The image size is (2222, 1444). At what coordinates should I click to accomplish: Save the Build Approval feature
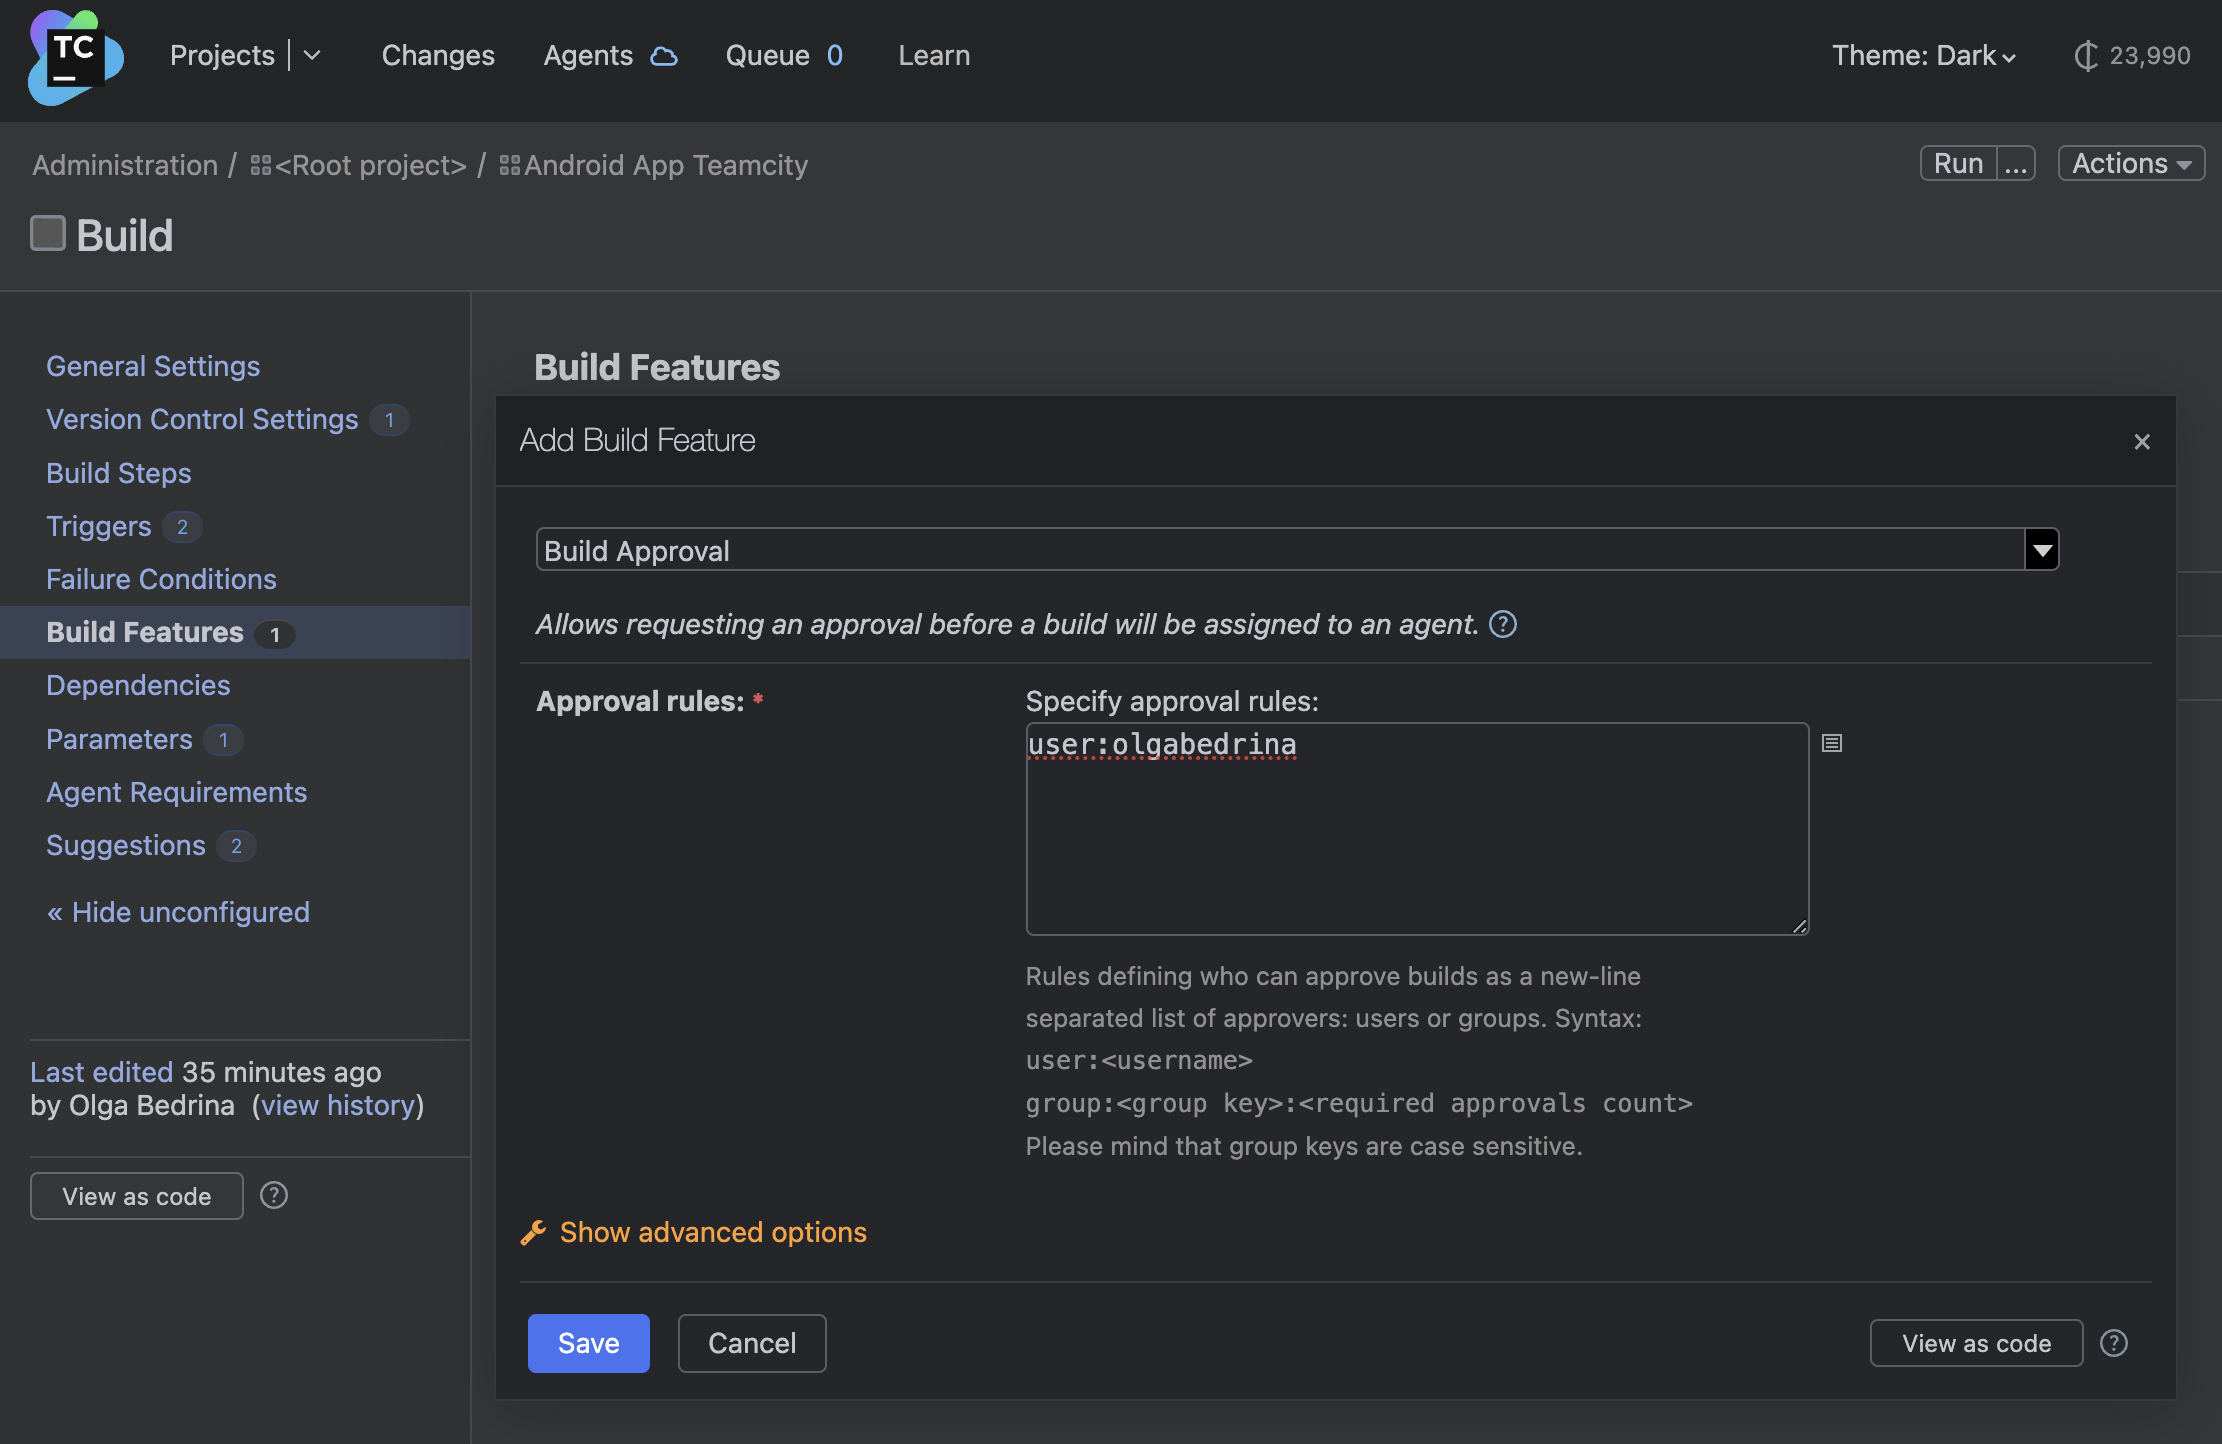tap(588, 1343)
